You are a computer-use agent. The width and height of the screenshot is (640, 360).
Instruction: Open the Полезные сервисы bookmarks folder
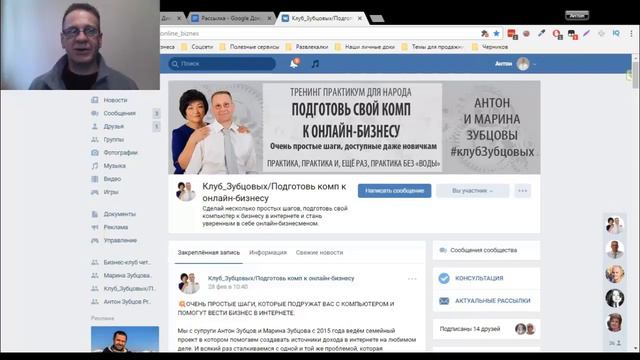coord(249,47)
